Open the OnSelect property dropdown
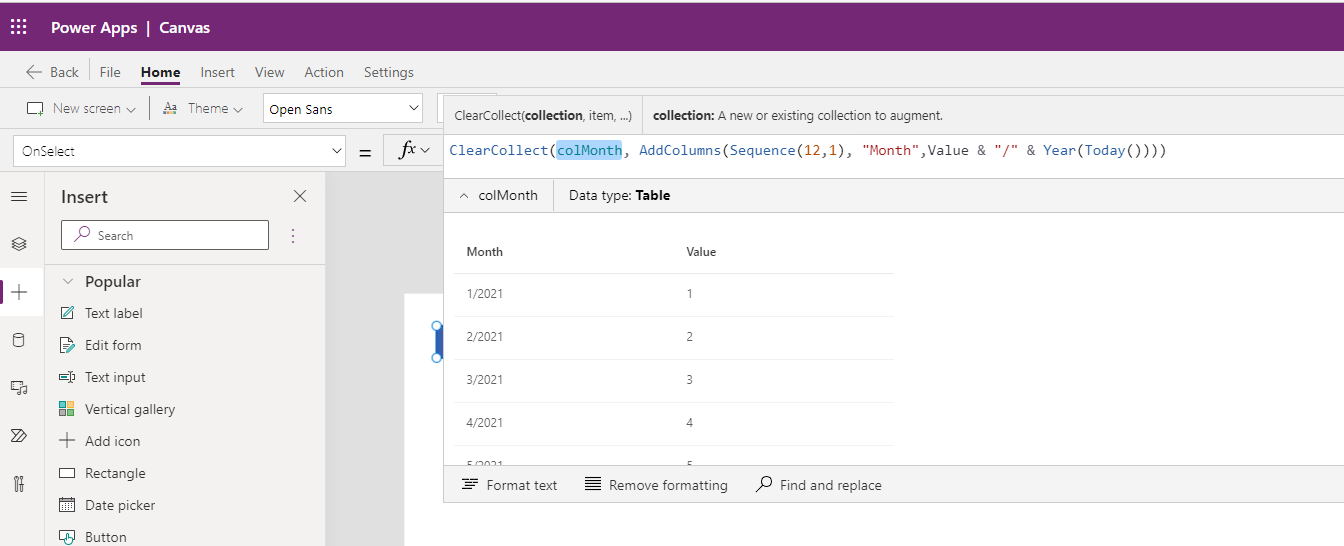This screenshot has width=1344, height=546. pyautogui.click(x=179, y=152)
